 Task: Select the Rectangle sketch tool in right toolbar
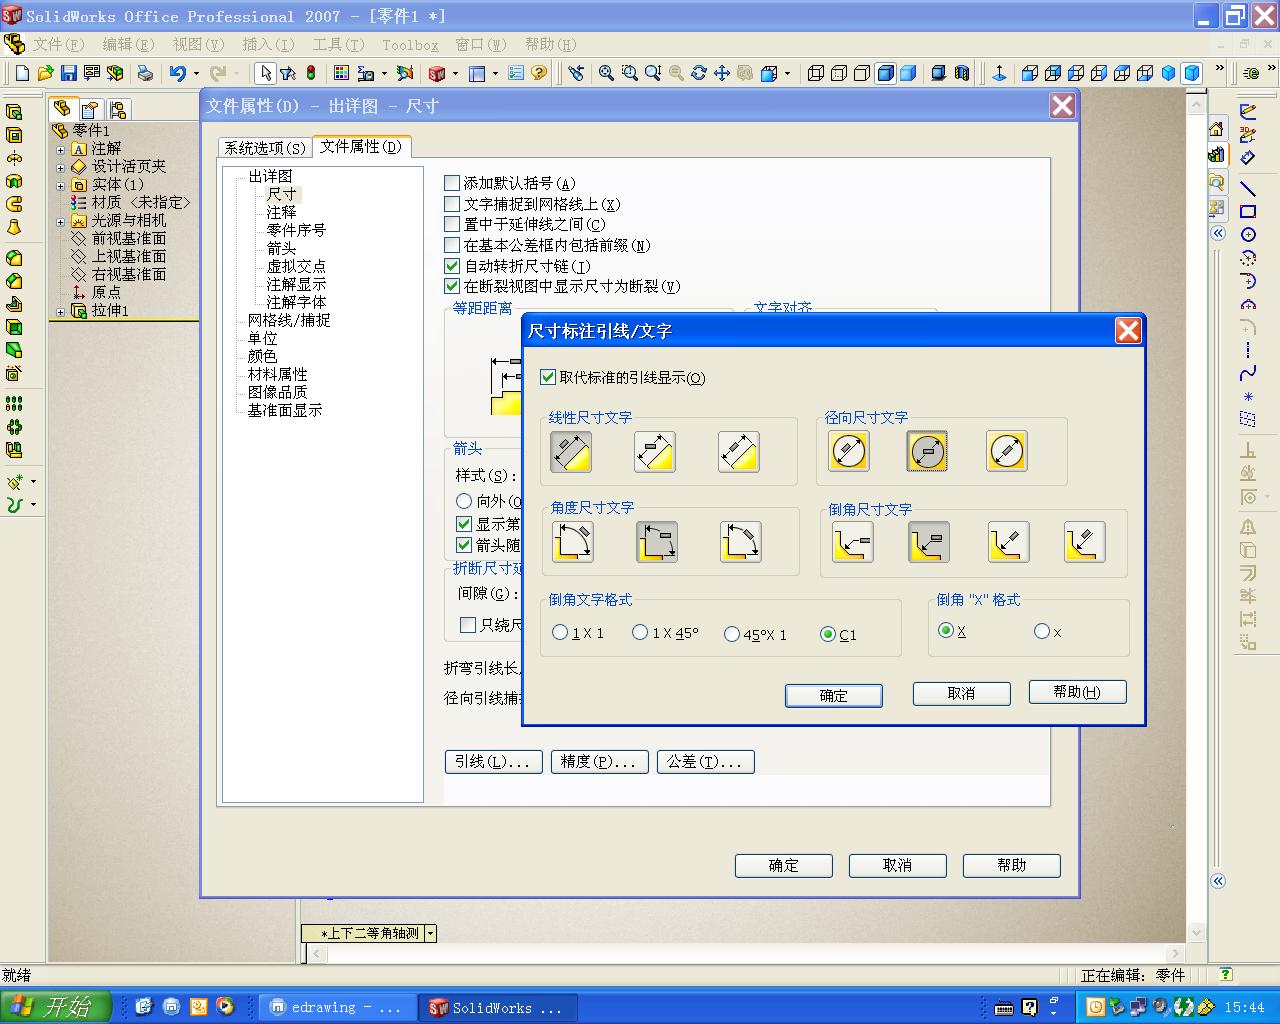(1248, 212)
